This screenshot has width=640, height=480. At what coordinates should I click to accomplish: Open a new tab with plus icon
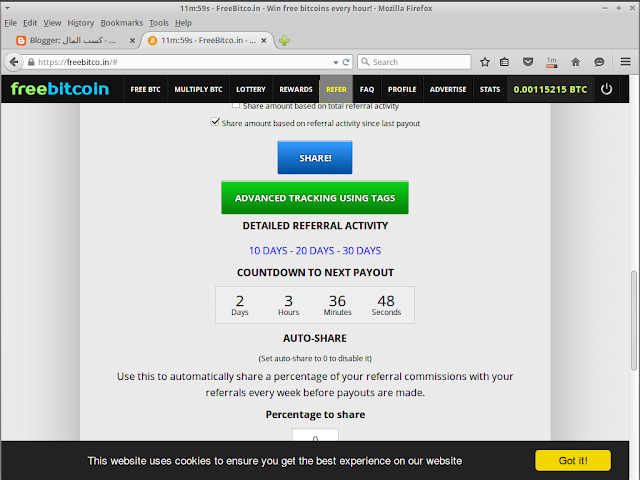click(x=284, y=40)
